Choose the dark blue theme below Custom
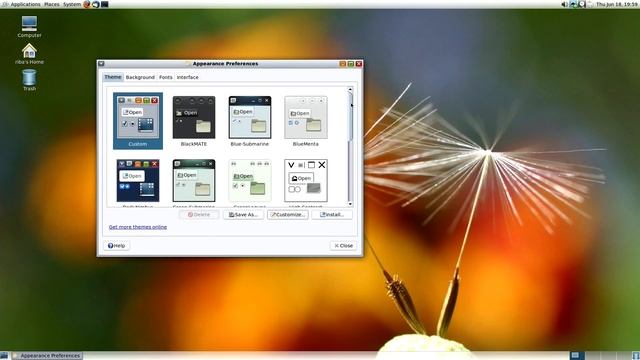The height and width of the screenshot is (360, 640). (x=138, y=181)
